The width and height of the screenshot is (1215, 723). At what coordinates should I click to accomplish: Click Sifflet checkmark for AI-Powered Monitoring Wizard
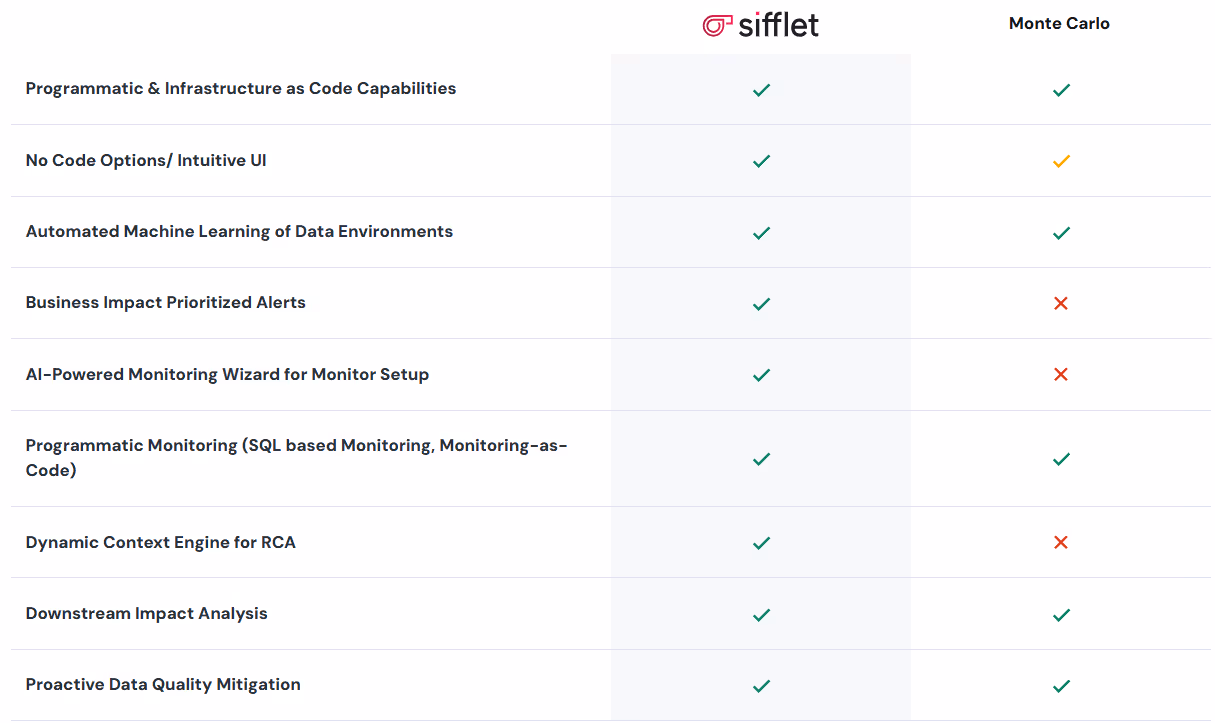coord(761,375)
